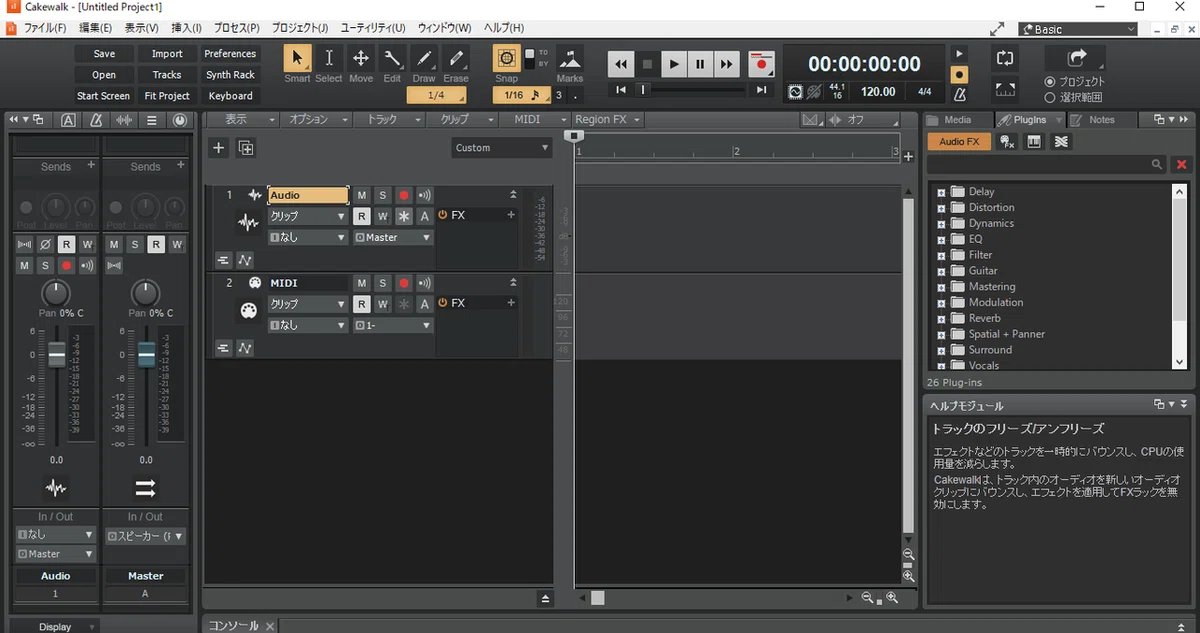Pause the transport
The height and width of the screenshot is (633, 1200).
coord(700,64)
